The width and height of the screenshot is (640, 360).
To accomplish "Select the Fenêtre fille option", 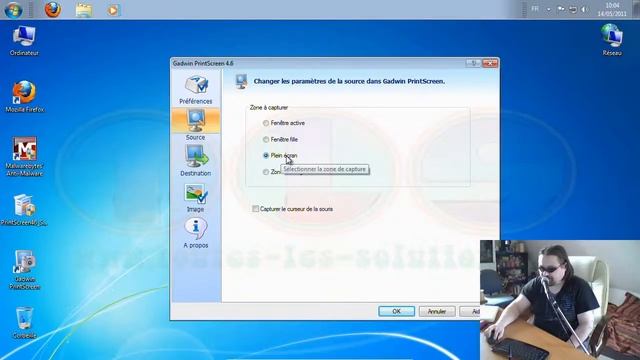I will (x=266, y=140).
